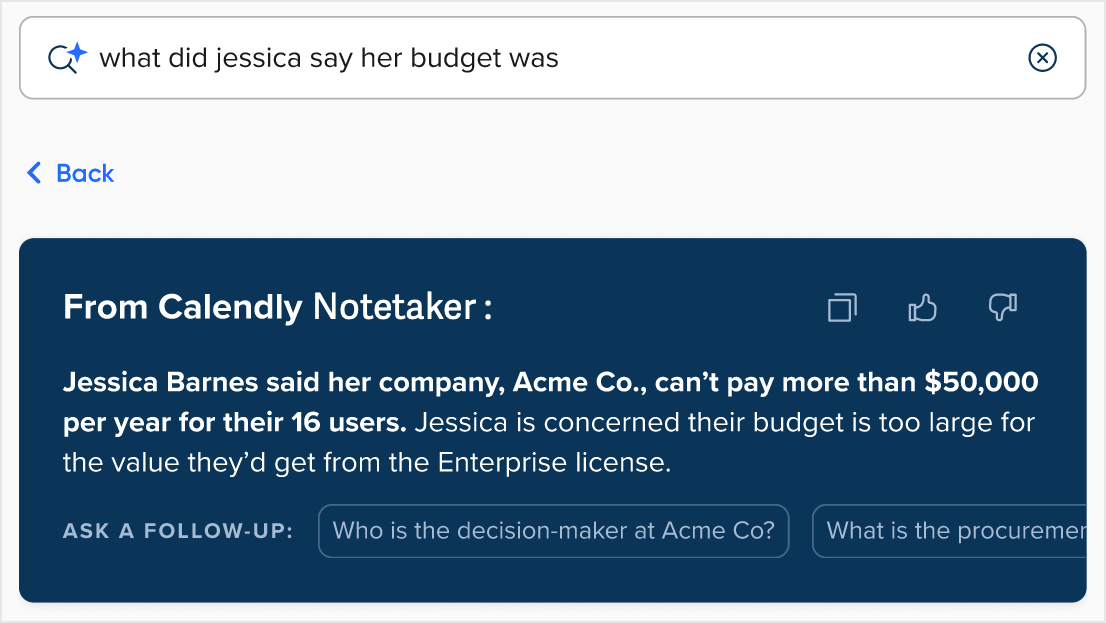Focus the 'what did jessica say' search field
Image resolution: width=1106 pixels, height=623 pixels.
coord(552,58)
